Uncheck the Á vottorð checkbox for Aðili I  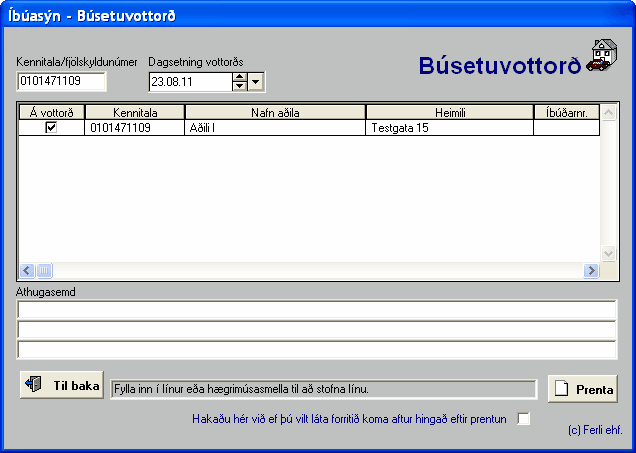52,128
